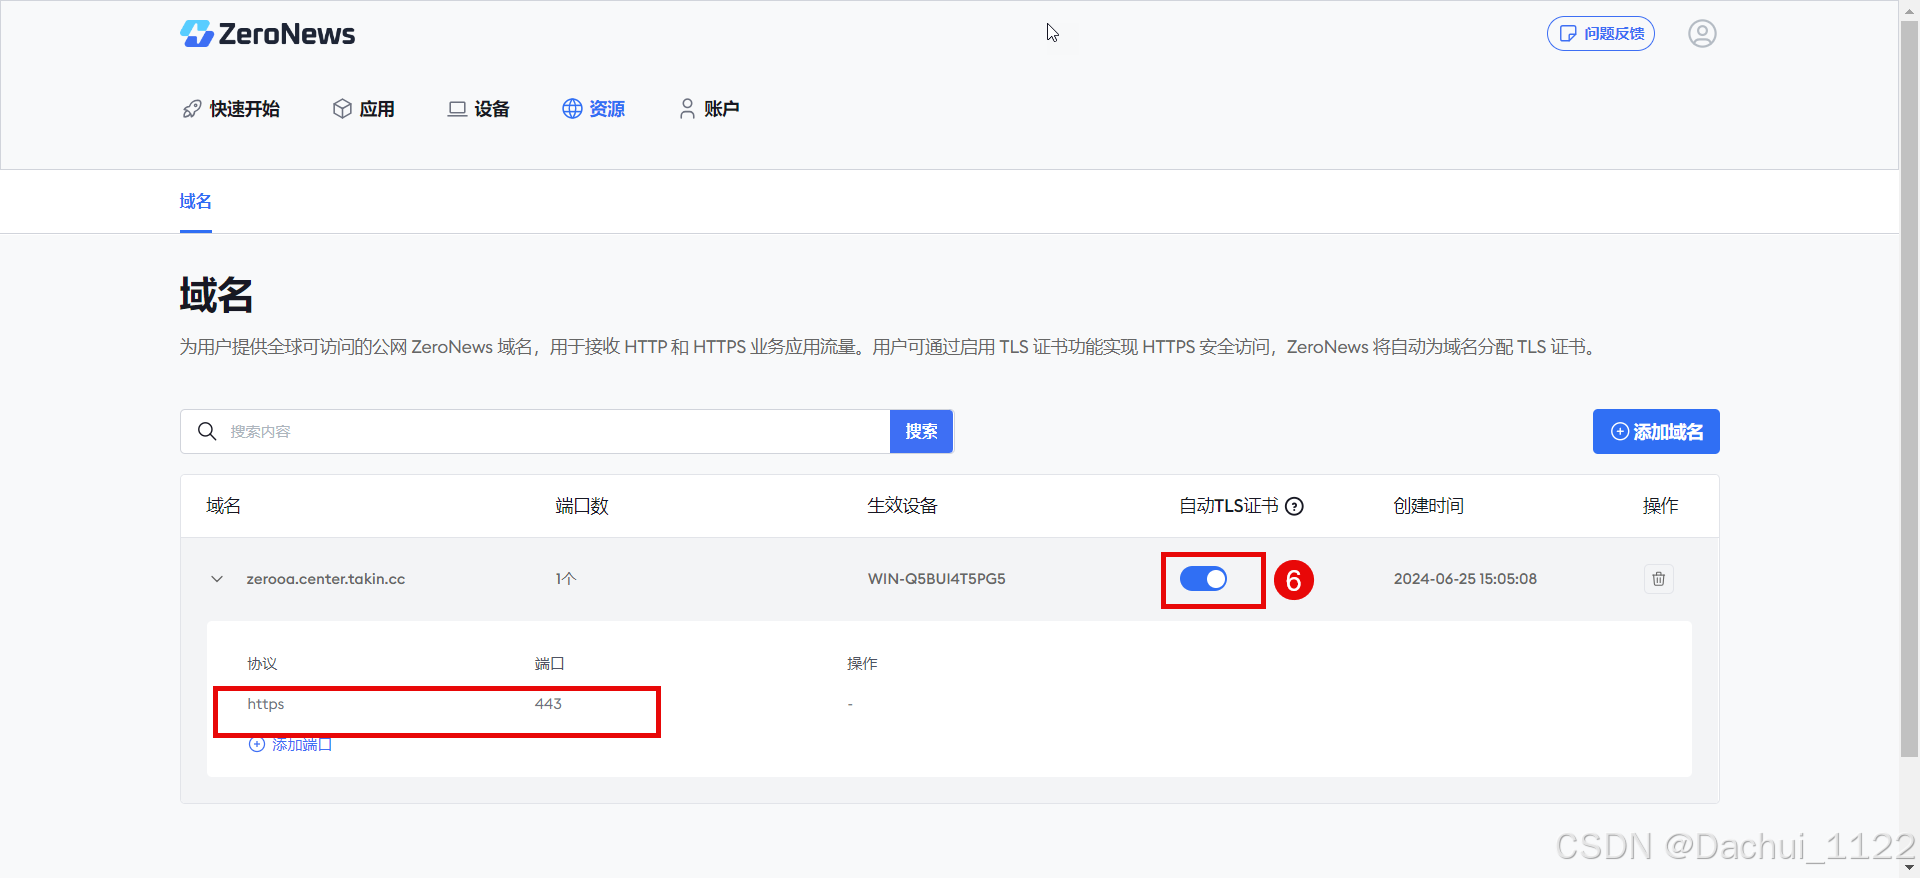This screenshot has width=1920, height=878.
Task: Click the magnifier icon in search box
Action: [207, 431]
